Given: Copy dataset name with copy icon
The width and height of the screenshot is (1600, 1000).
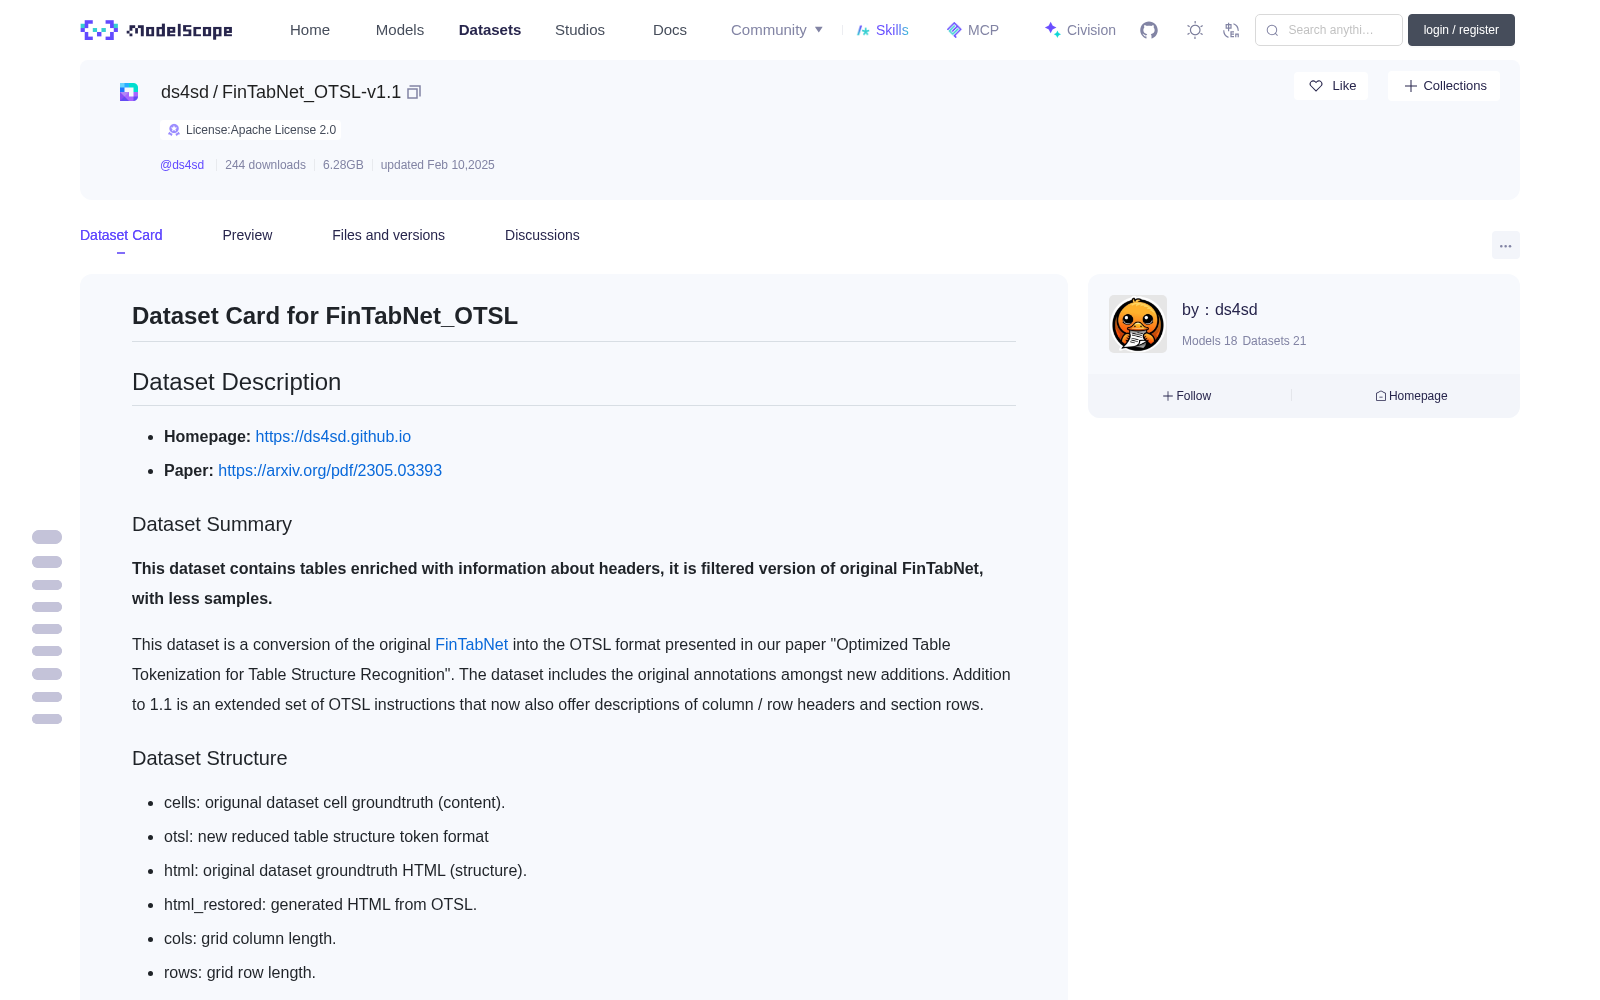Looking at the screenshot, I should point(414,92).
